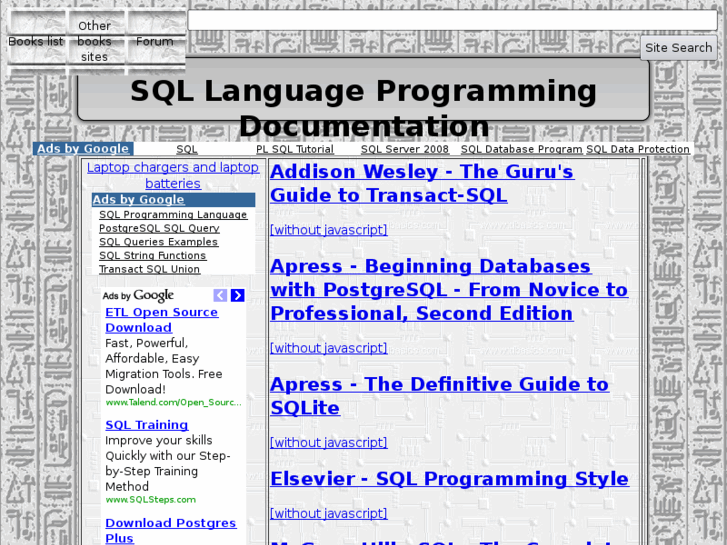Click the next ads arrow icon

[x=237, y=295]
